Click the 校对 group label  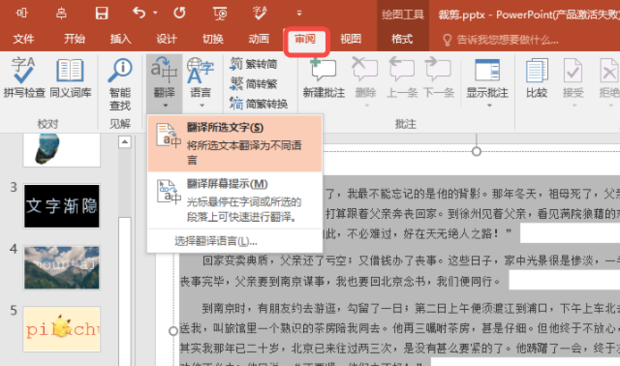48,124
